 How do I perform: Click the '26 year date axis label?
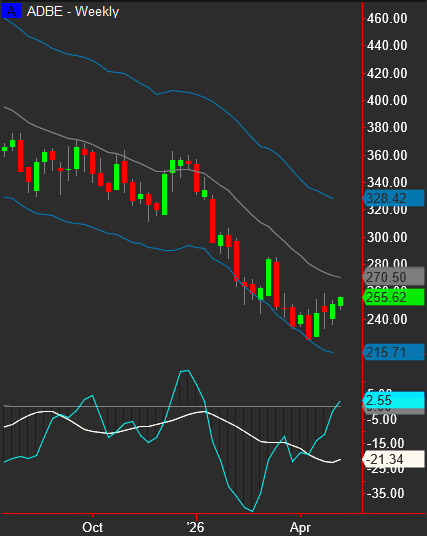pos(196,527)
